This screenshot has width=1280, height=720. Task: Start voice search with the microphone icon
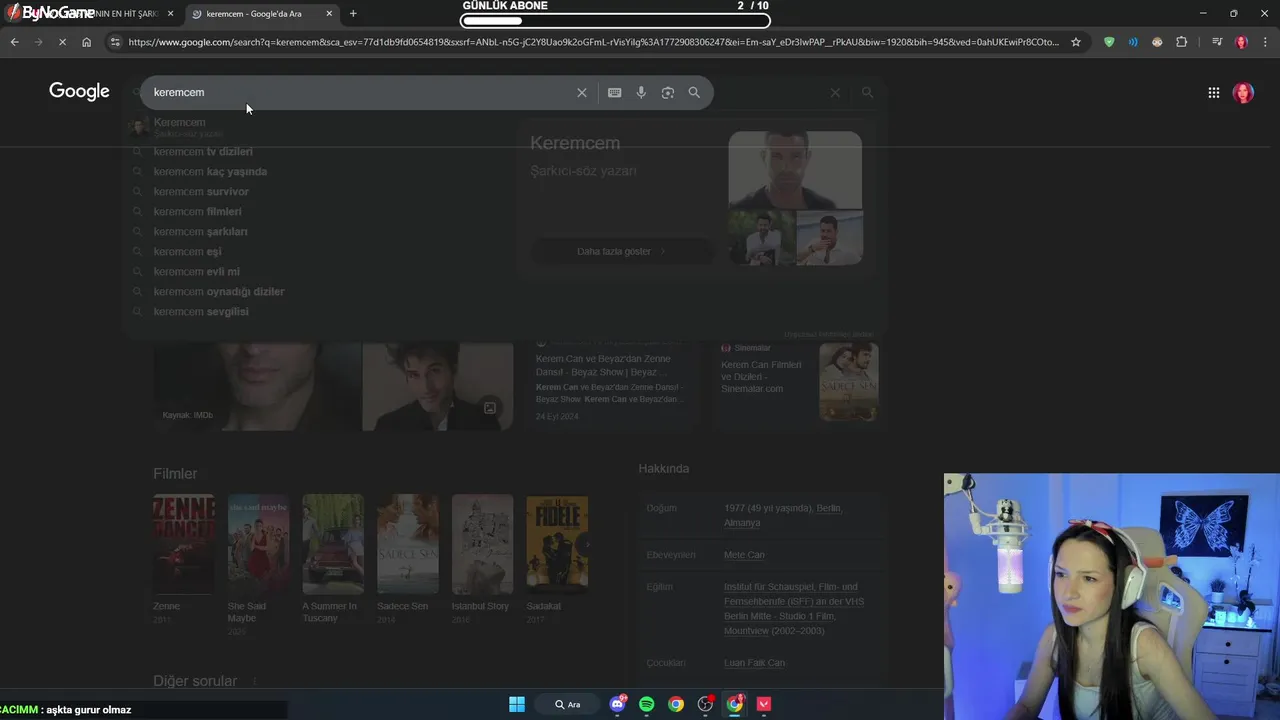[x=641, y=92]
